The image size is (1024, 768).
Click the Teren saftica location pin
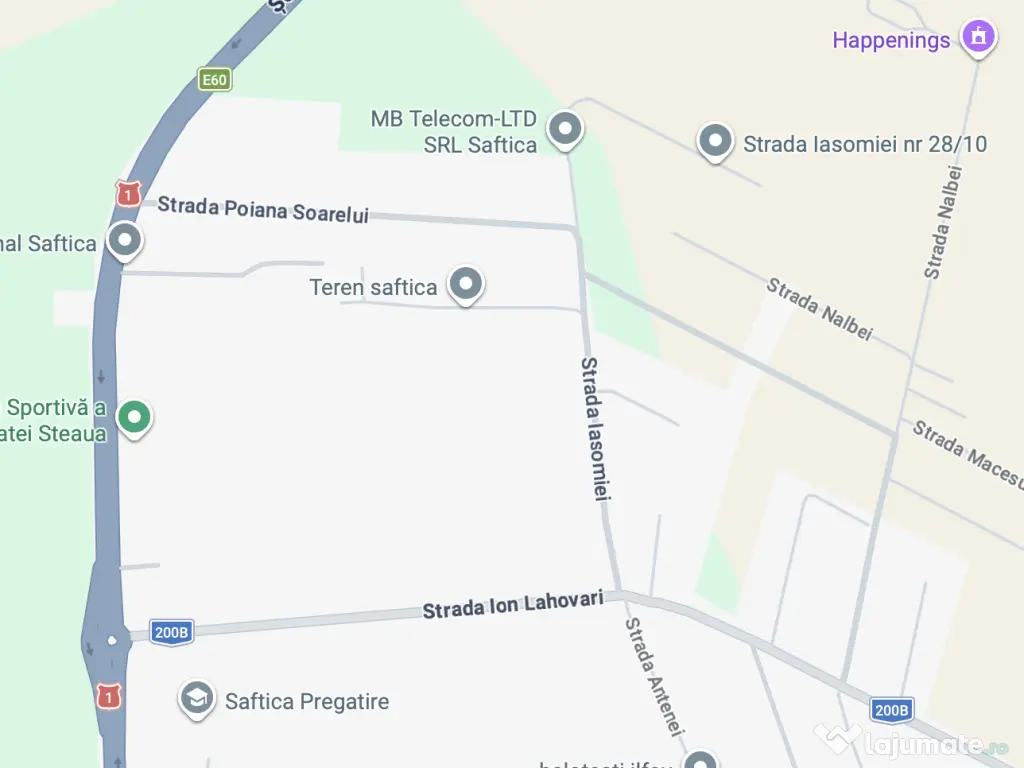(x=466, y=285)
